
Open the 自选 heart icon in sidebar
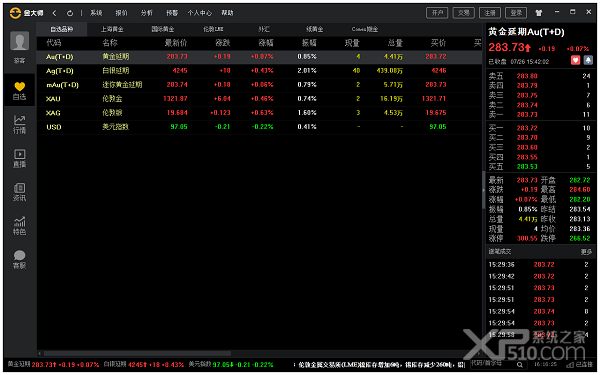point(20,90)
